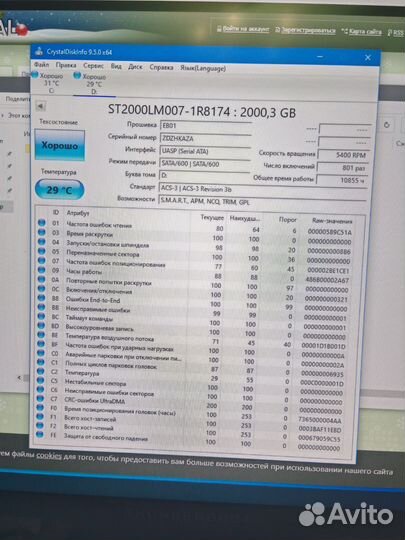The width and height of the screenshot is (405, 540).
Task: Click status icon for Ошибки End-to-End
Action: (41, 298)
